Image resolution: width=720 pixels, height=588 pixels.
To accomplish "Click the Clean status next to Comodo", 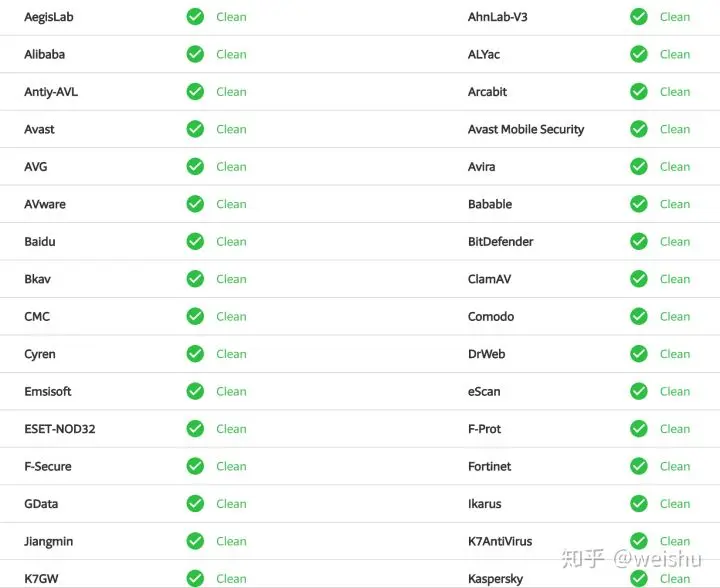I will pos(675,317).
